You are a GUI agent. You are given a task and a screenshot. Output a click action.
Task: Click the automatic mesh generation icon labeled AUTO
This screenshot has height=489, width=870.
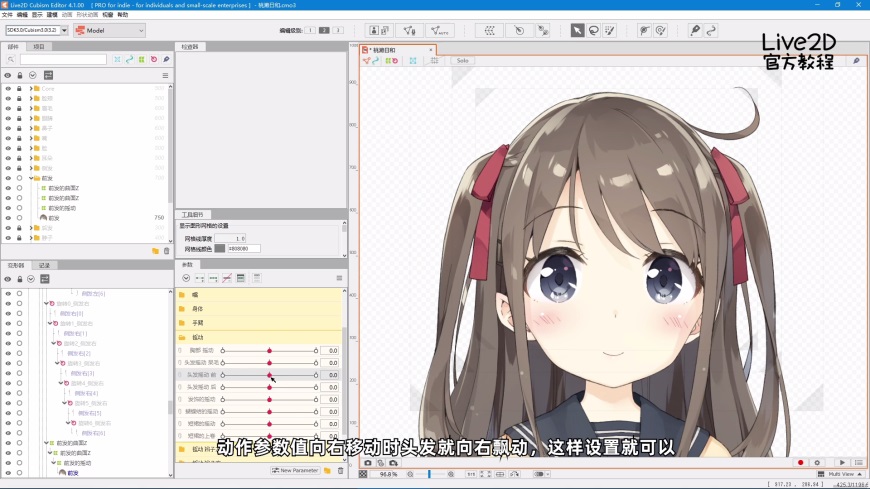coord(439,31)
